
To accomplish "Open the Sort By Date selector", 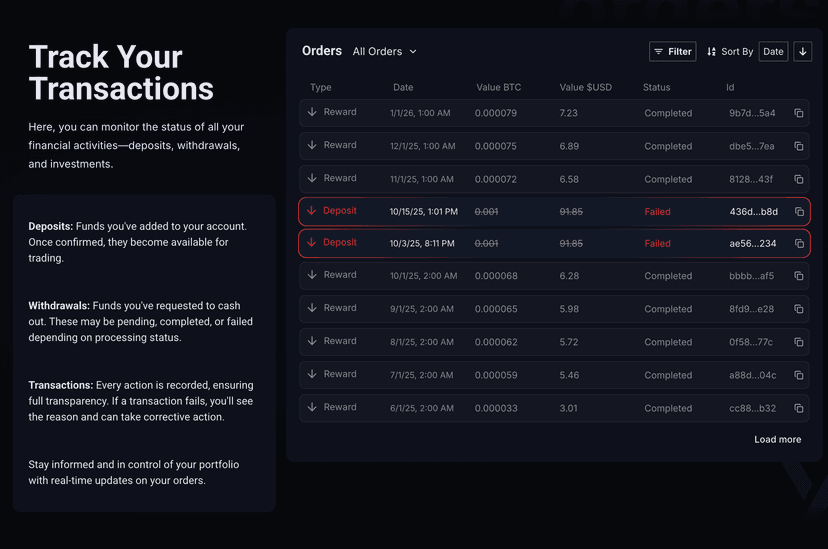I will 773,51.
